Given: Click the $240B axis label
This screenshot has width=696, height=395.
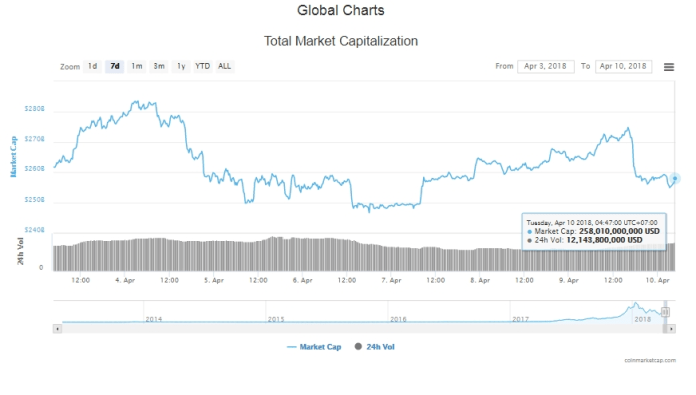Looking at the screenshot, I should coord(35,230).
